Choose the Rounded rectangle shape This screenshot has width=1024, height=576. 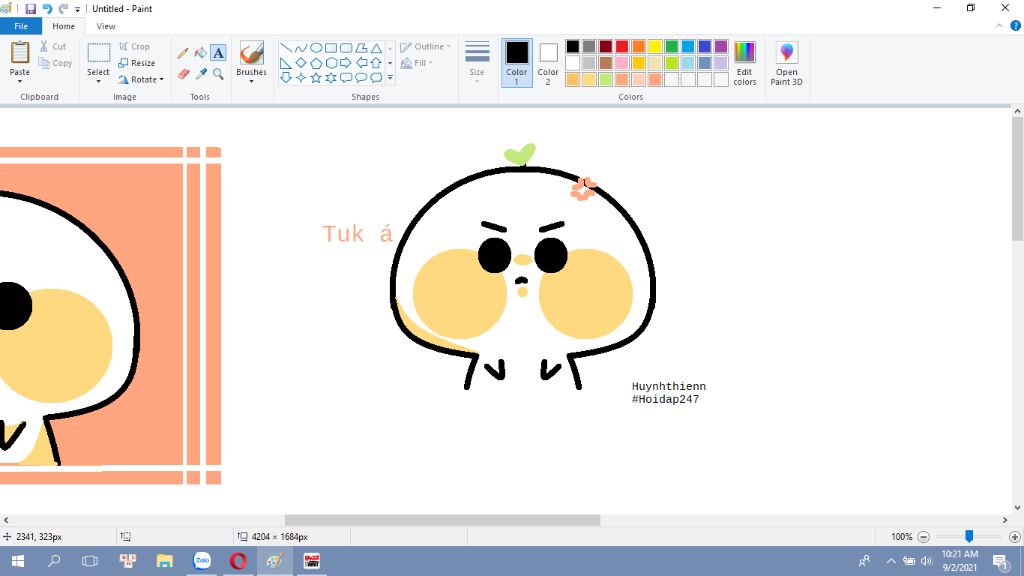pos(346,48)
